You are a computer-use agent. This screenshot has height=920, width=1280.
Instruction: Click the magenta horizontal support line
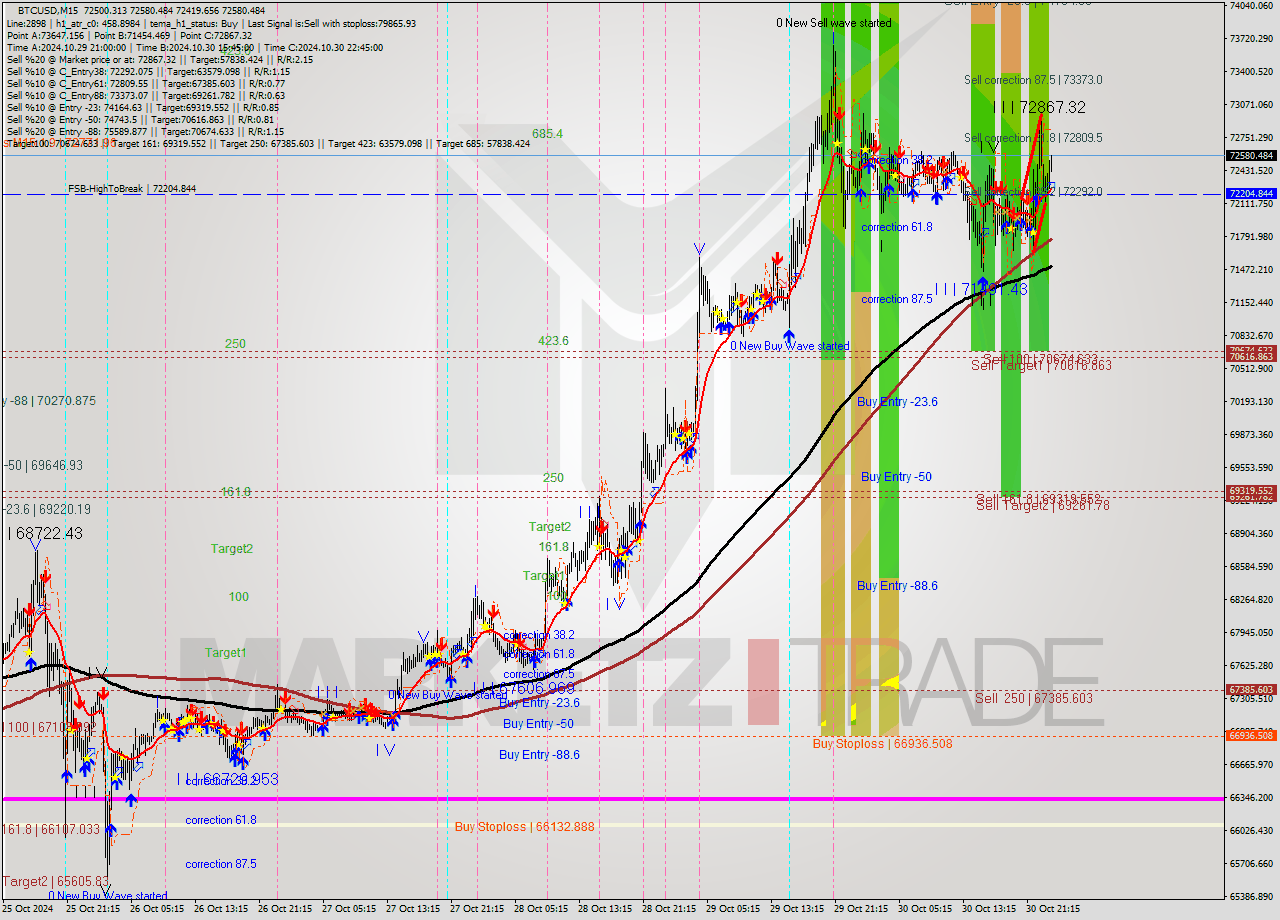[x=611, y=798]
